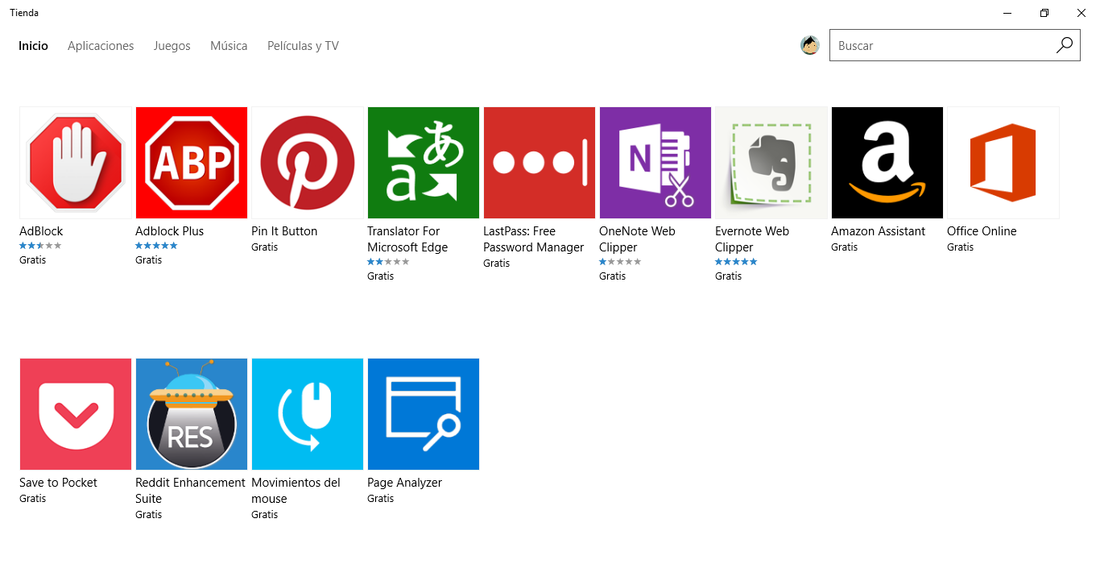Open the green Translator For Microsoft Edge tile
The height and width of the screenshot is (585, 1100).
423,163
